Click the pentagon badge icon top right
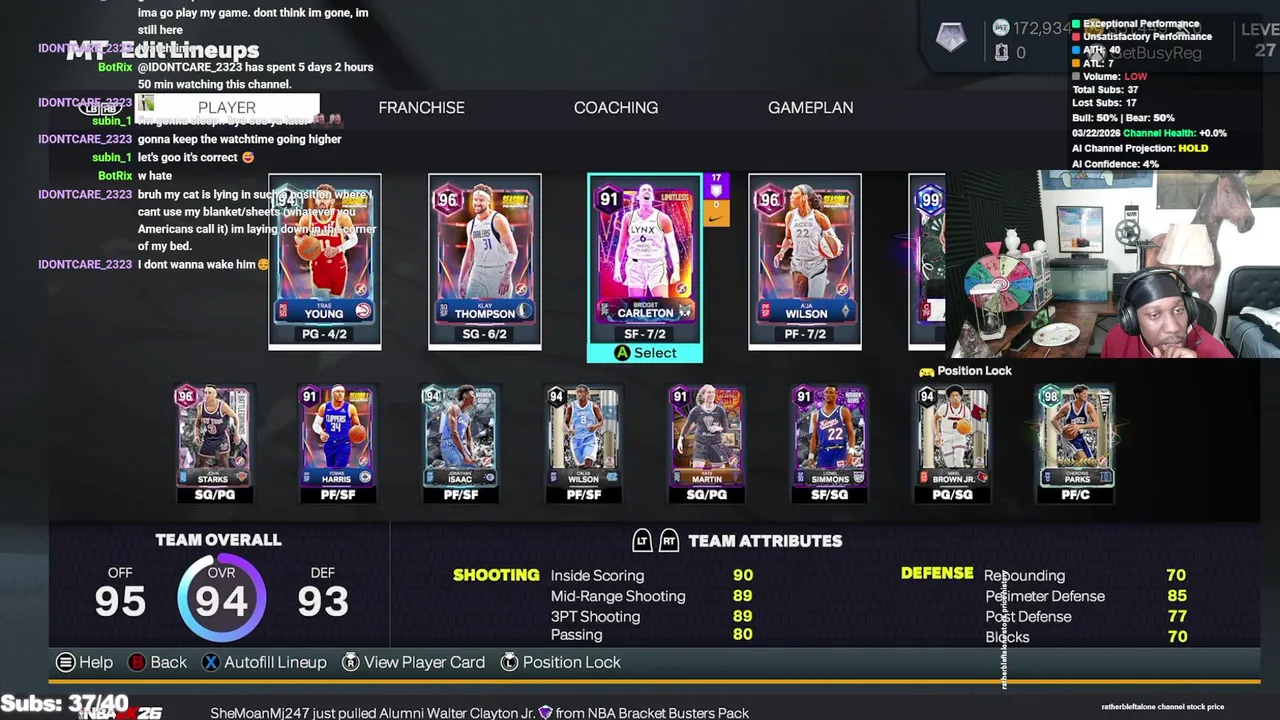Screen dimensions: 1280x720 [x=951, y=38]
